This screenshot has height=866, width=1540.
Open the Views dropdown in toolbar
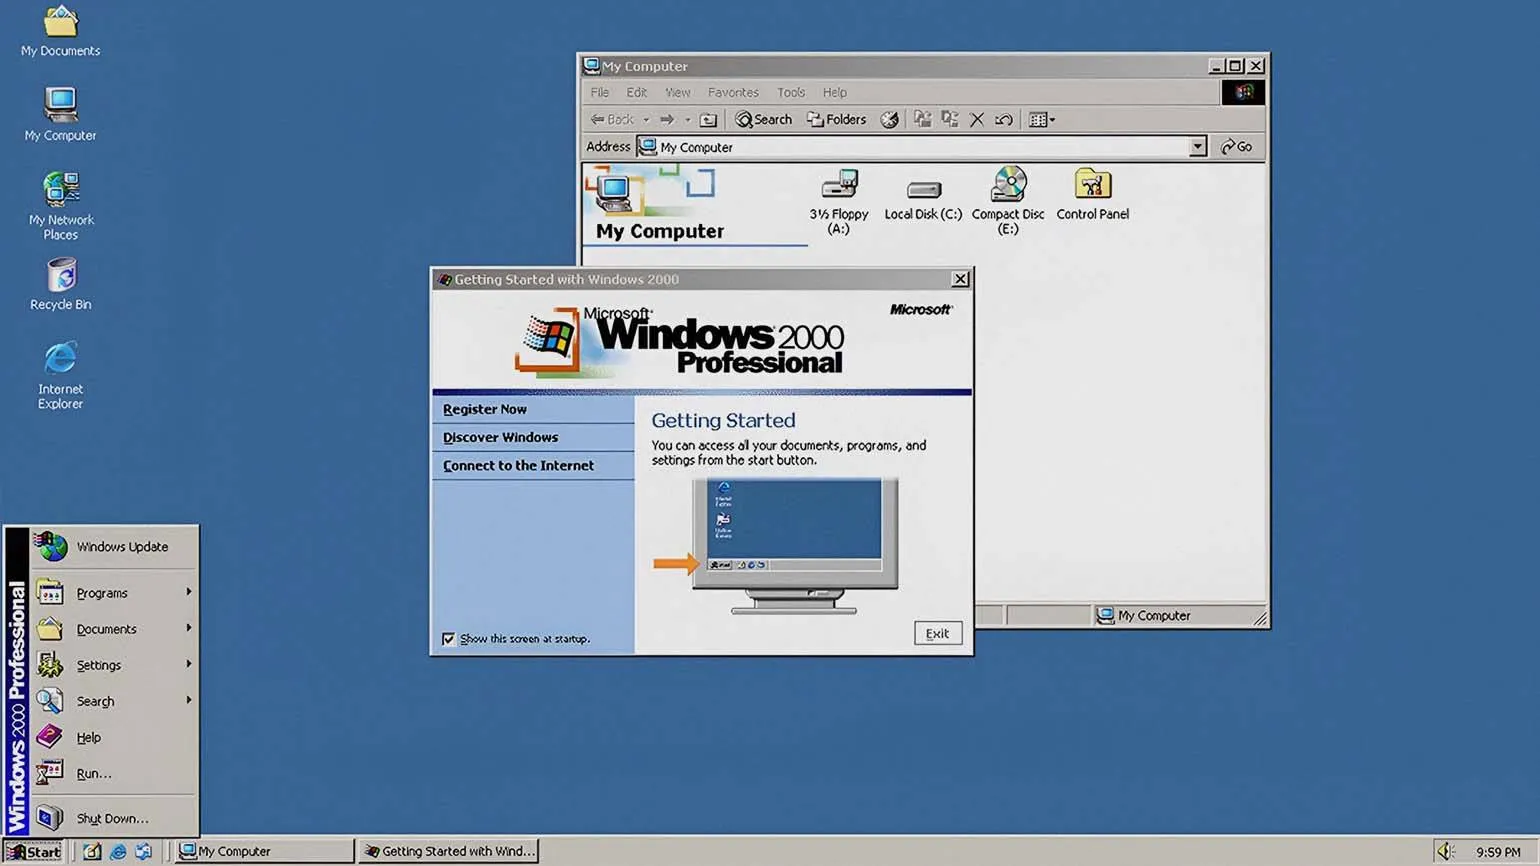pyautogui.click(x=1042, y=120)
